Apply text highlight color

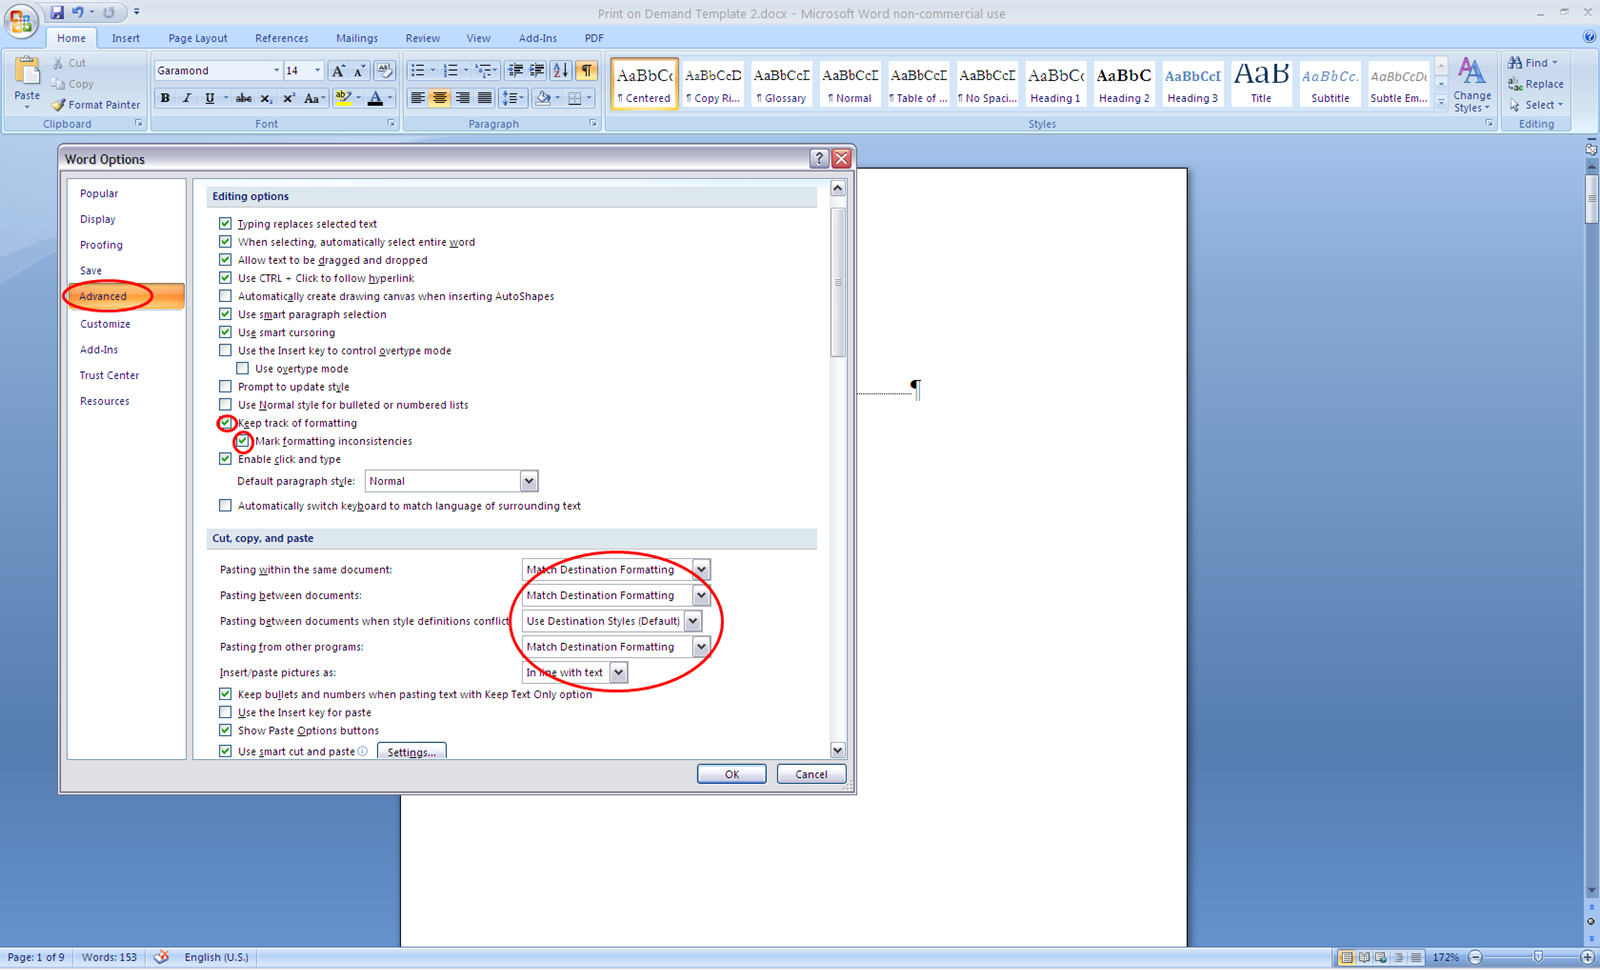click(x=344, y=98)
